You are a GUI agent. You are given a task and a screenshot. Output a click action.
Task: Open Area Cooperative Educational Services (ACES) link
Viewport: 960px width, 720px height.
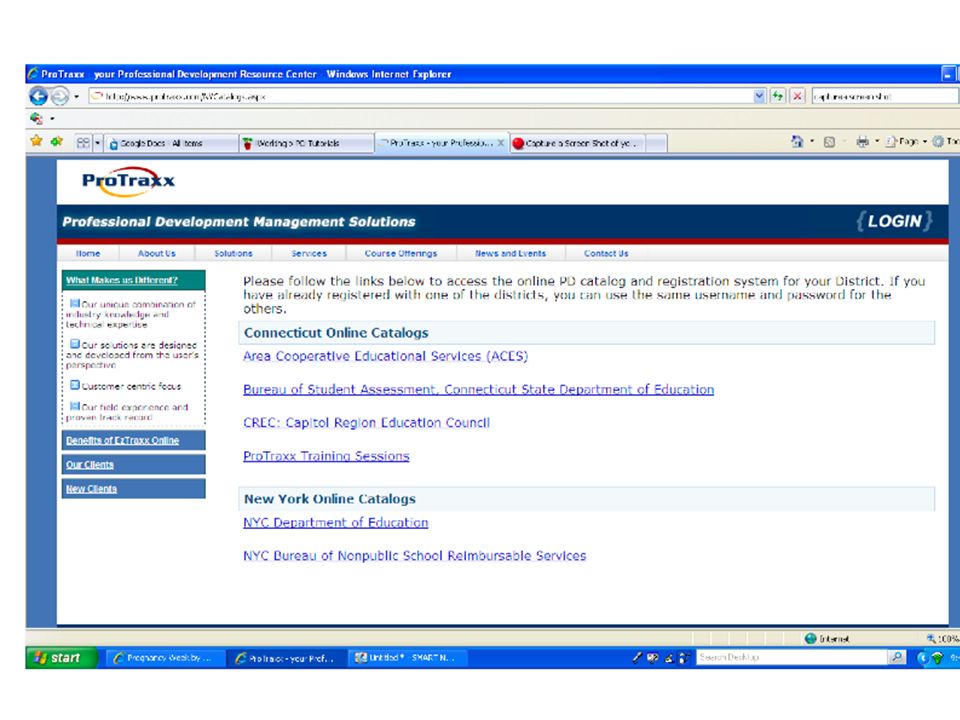386,356
